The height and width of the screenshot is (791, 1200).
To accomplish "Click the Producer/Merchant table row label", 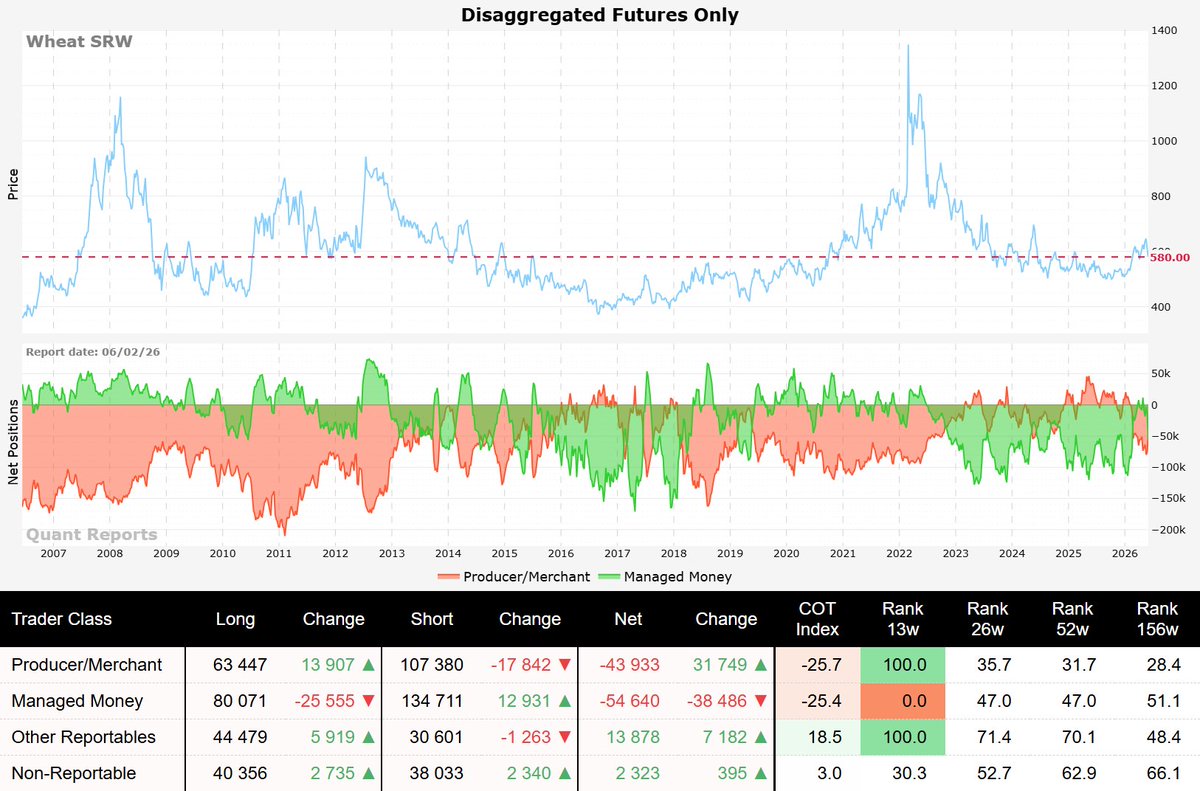I will 86,665.
